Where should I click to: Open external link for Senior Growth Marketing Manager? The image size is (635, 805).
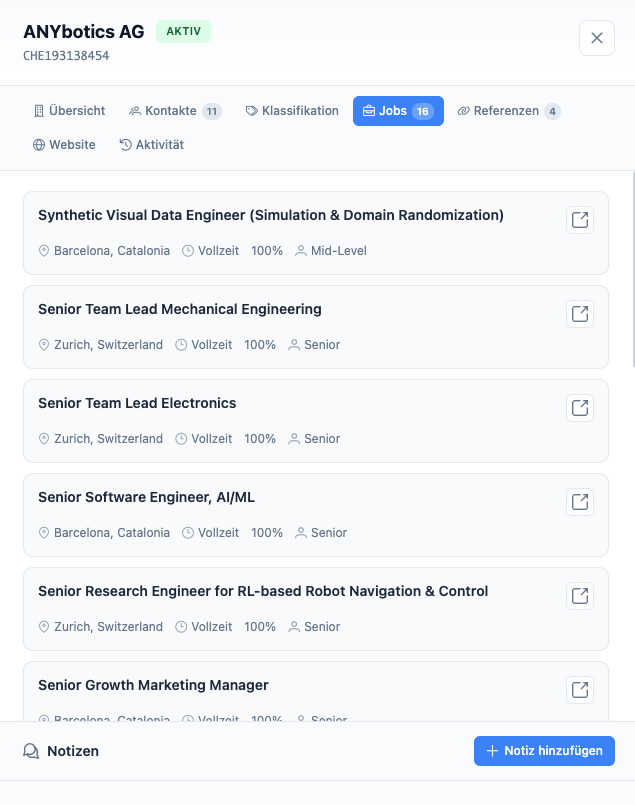pos(580,690)
